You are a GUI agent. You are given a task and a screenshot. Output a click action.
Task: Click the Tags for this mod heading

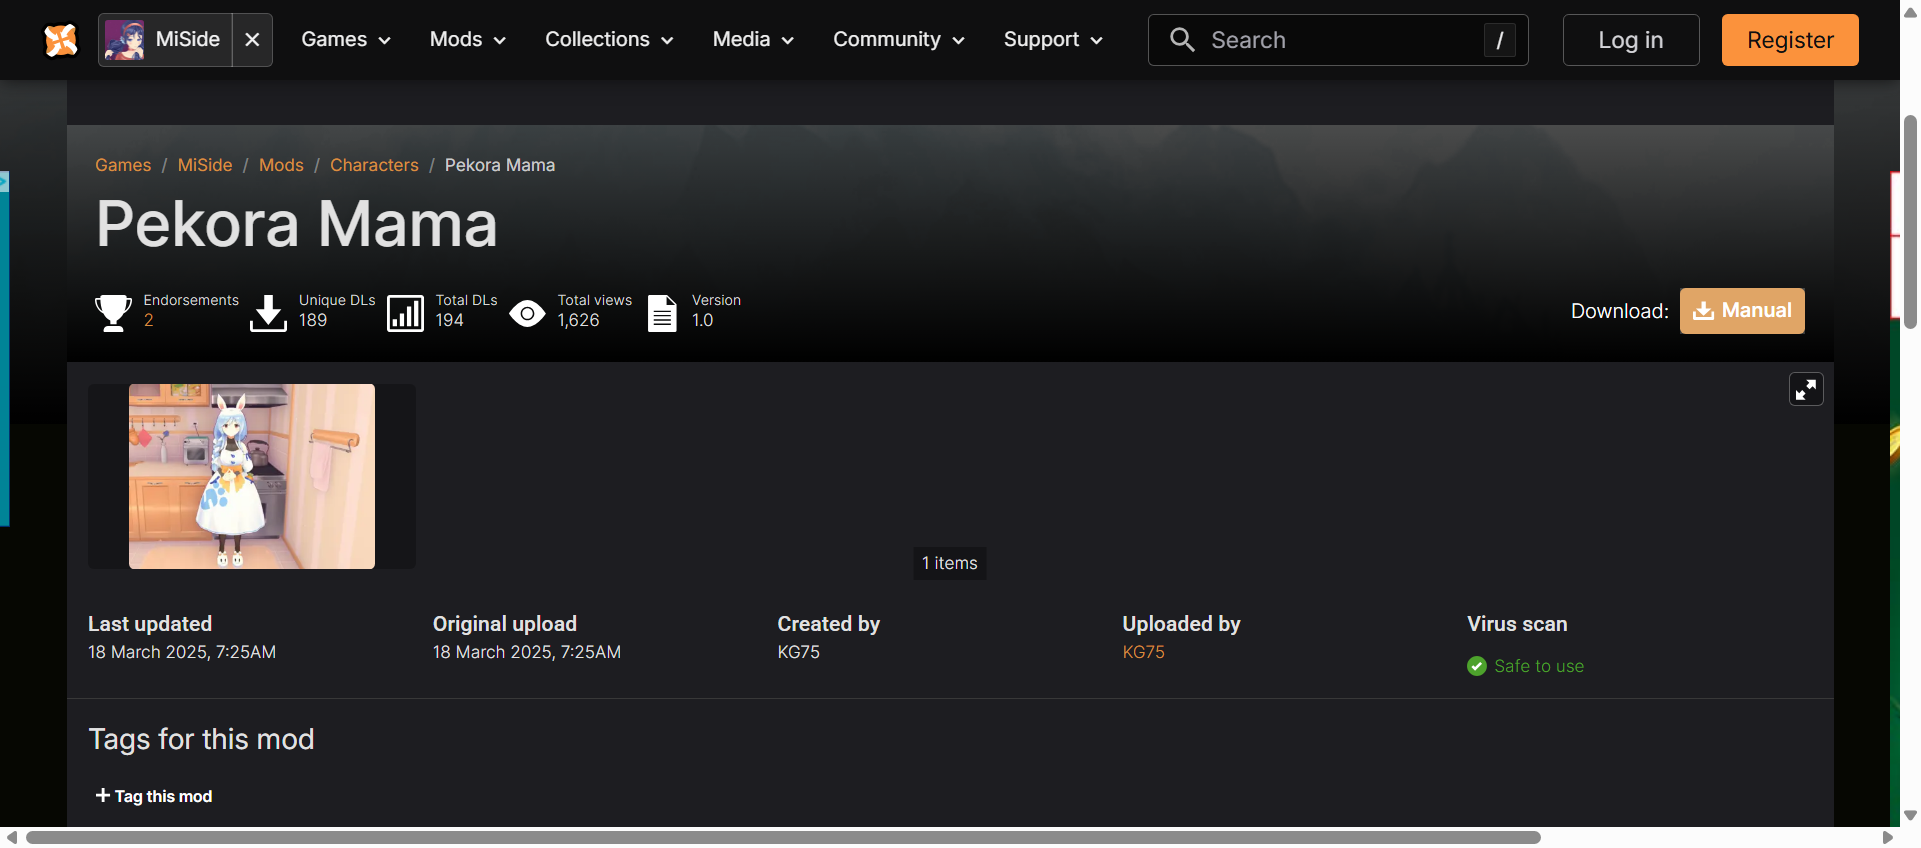(x=201, y=739)
